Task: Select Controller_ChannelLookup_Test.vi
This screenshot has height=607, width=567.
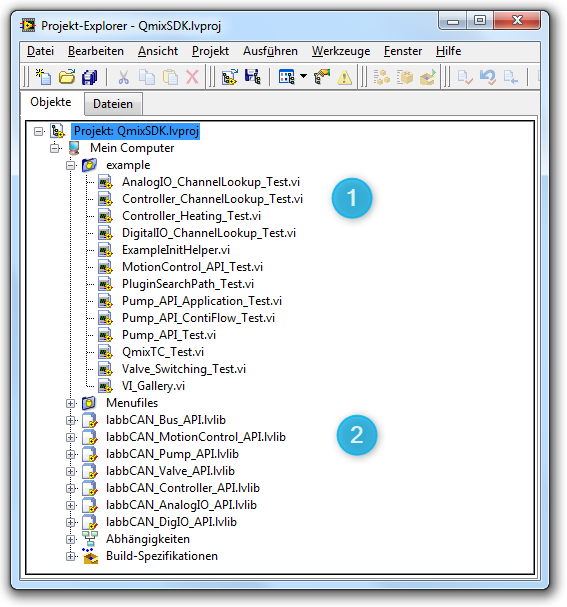Action: pos(212,199)
